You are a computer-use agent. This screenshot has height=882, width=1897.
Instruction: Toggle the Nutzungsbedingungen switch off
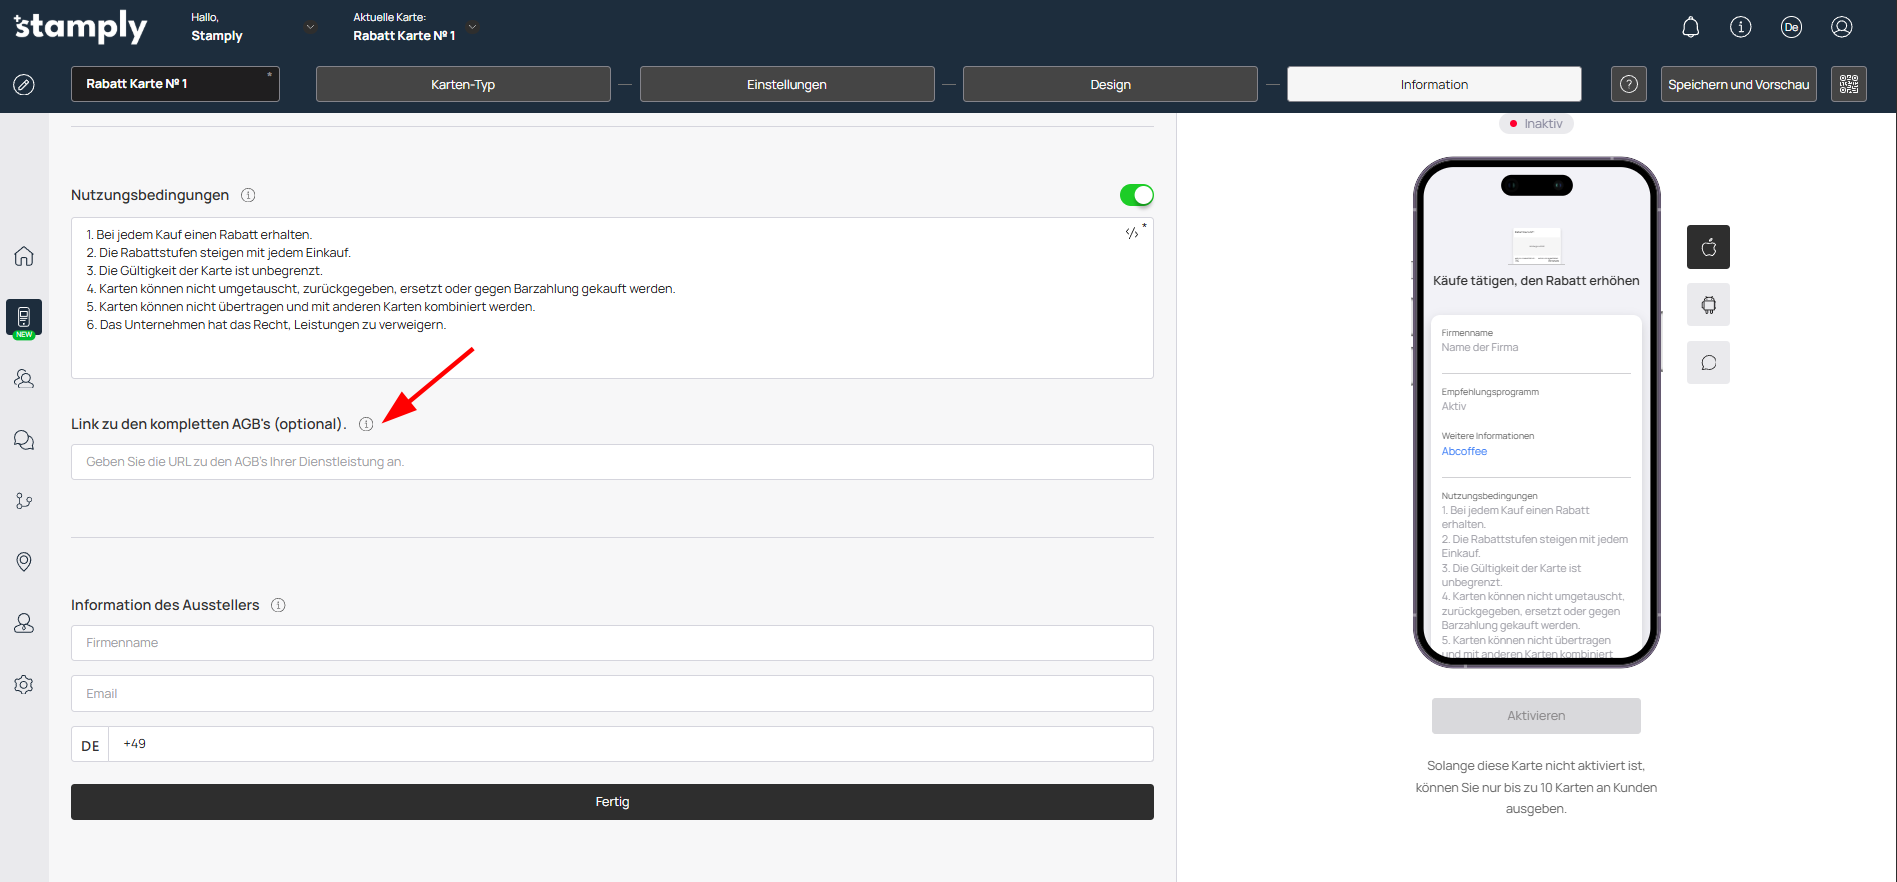[x=1136, y=195]
